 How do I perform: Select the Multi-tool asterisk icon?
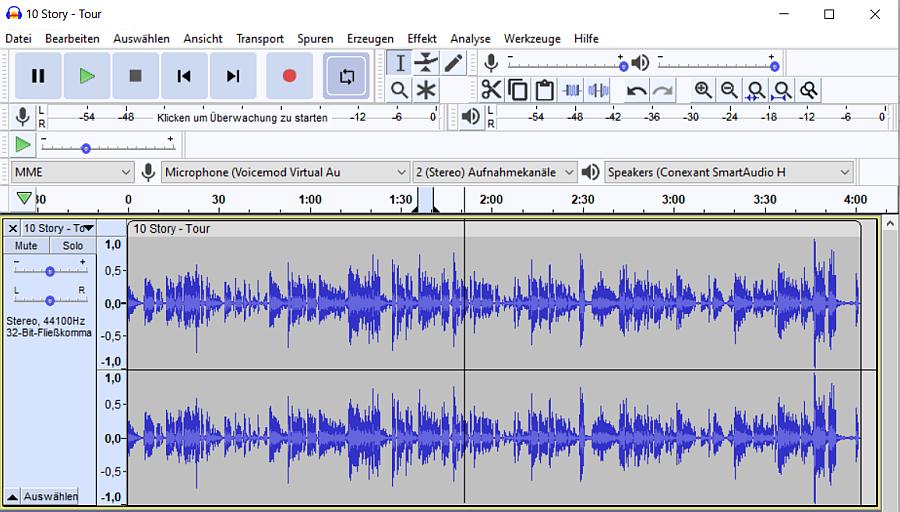coord(426,90)
